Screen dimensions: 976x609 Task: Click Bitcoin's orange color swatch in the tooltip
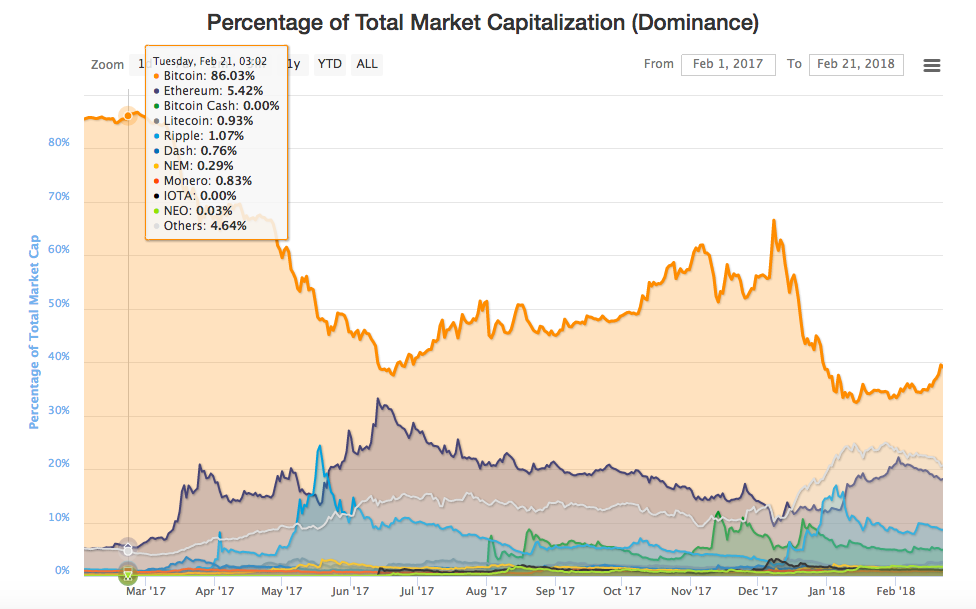pos(156,75)
